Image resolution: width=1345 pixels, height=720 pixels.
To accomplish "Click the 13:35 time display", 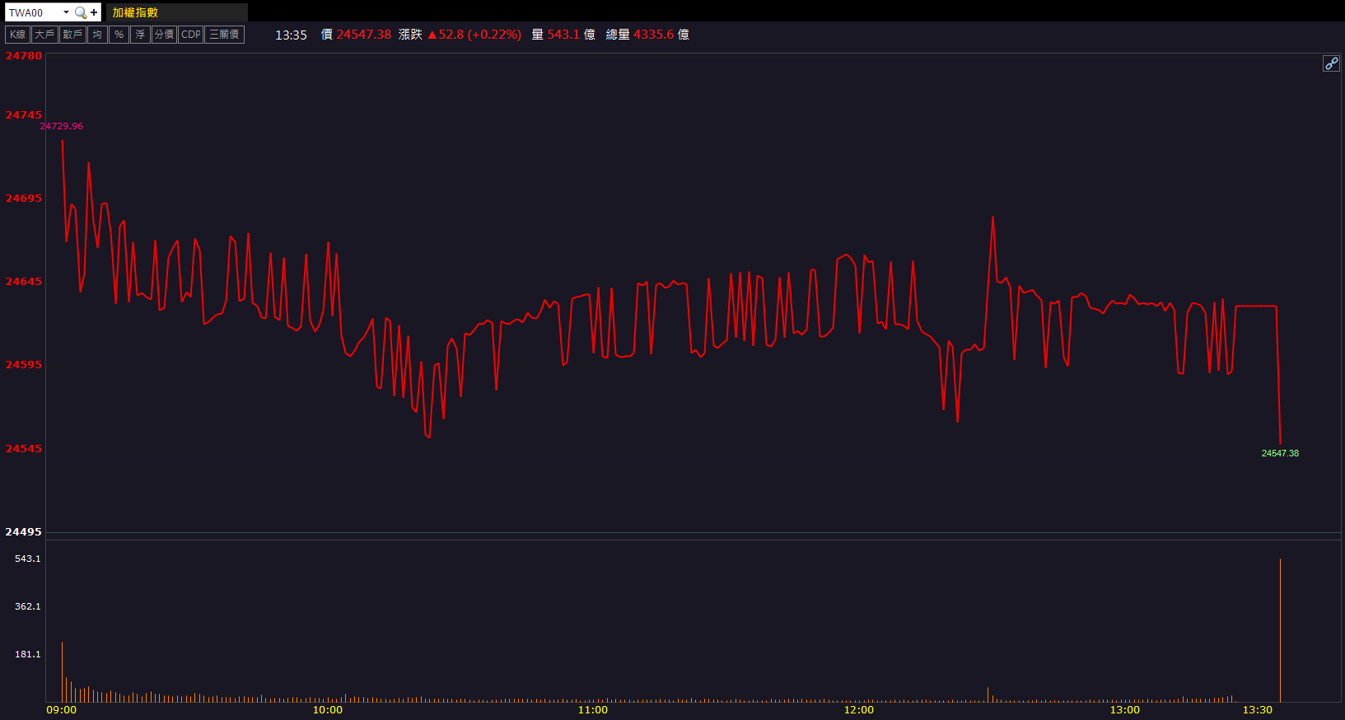I will [x=291, y=34].
